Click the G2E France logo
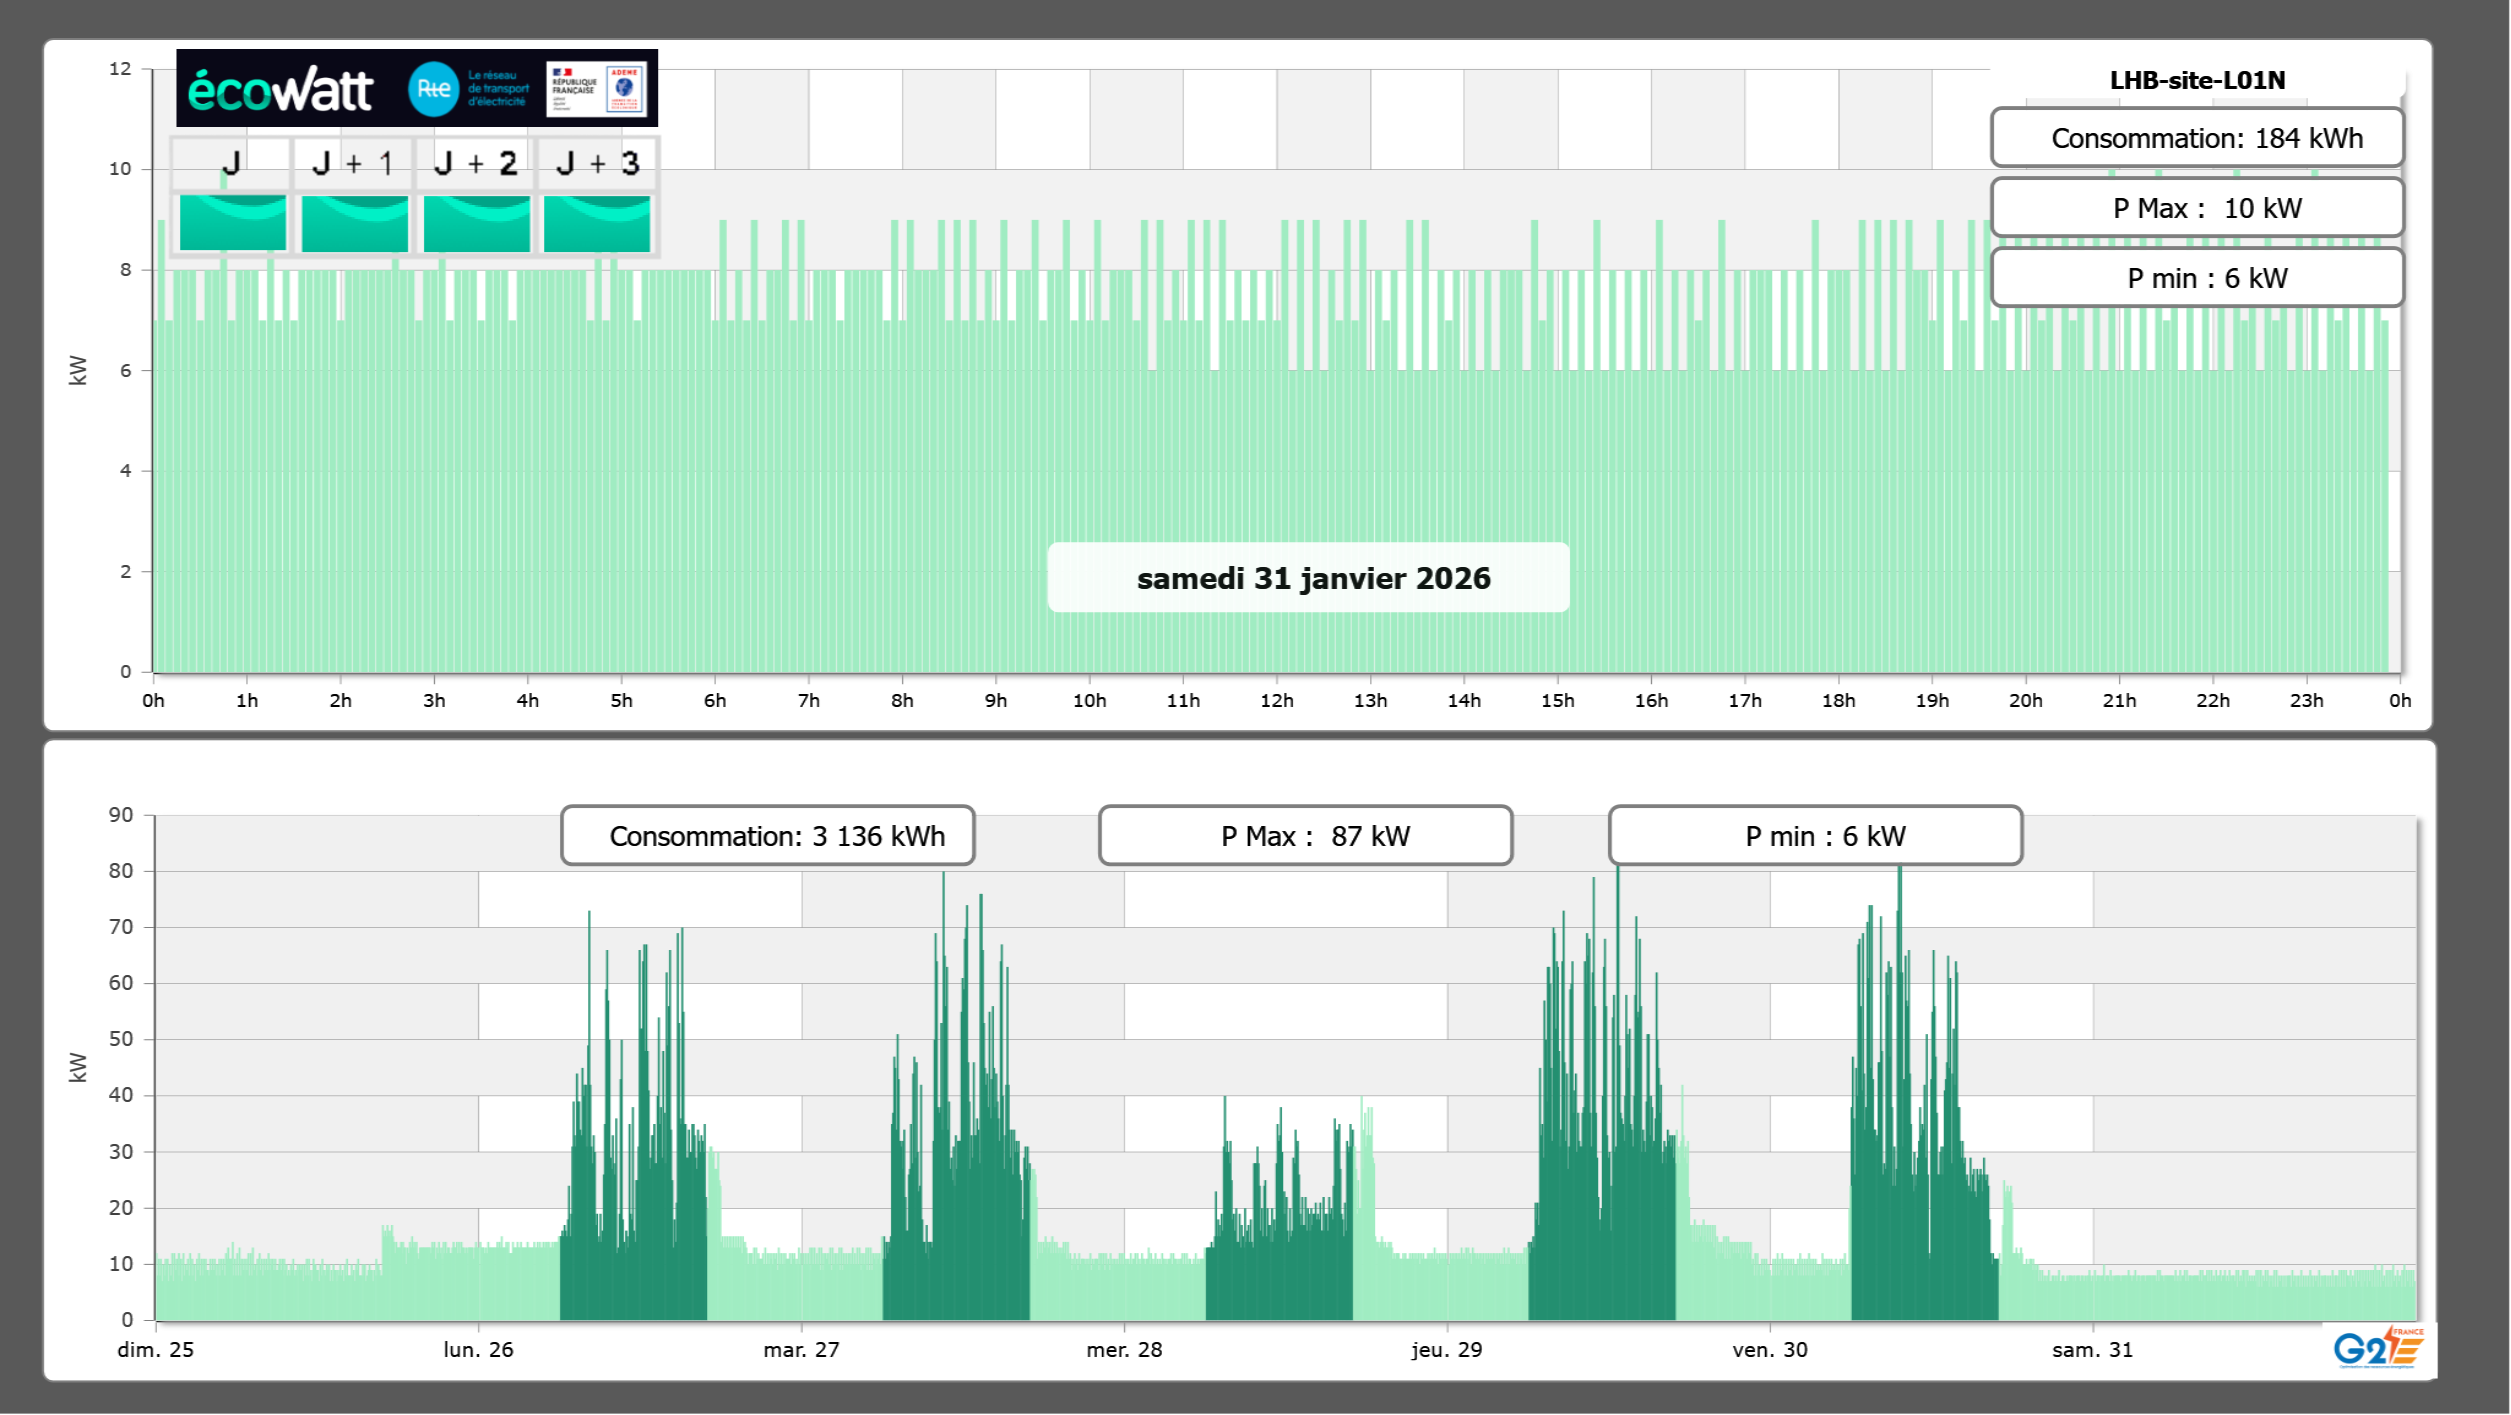Image resolution: width=2511 pixels, height=1415 pixels. tap(2377, 1348)
